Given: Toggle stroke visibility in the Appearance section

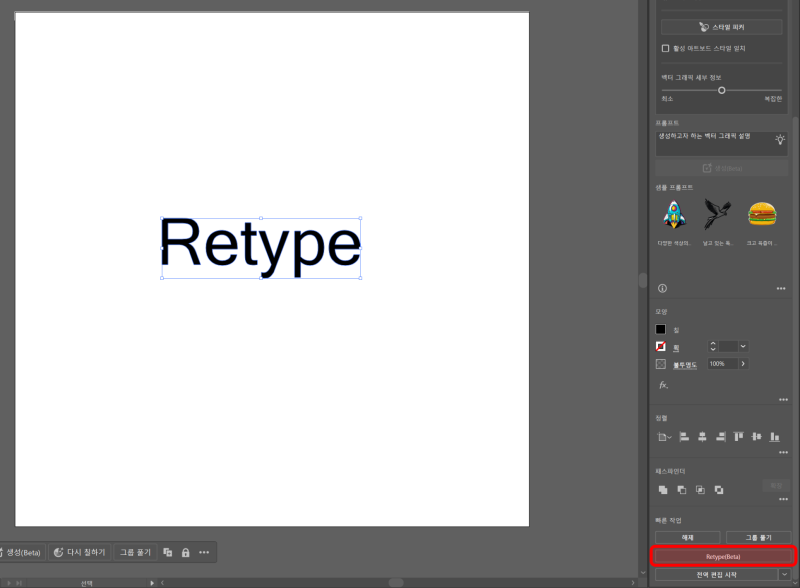Looking at the screenshot, I should coord(660,346).
